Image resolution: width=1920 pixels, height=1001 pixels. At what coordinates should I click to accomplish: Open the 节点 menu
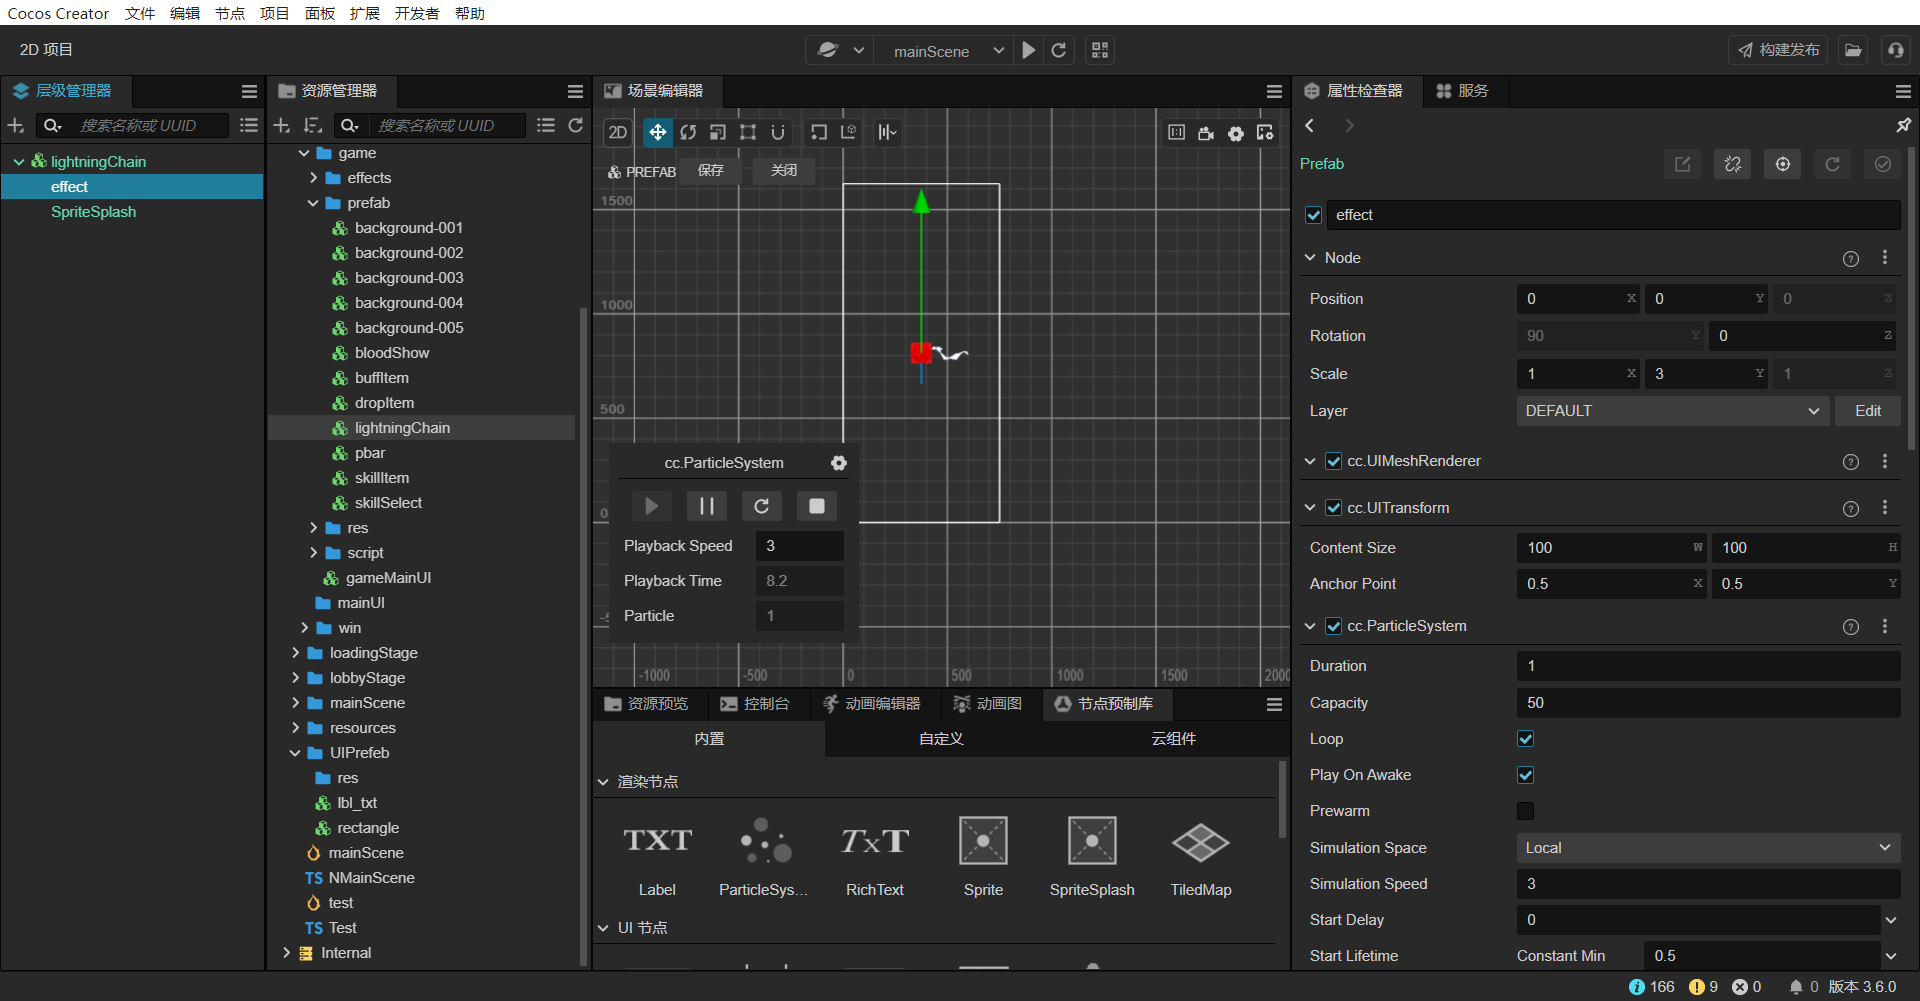click(230, 13)
